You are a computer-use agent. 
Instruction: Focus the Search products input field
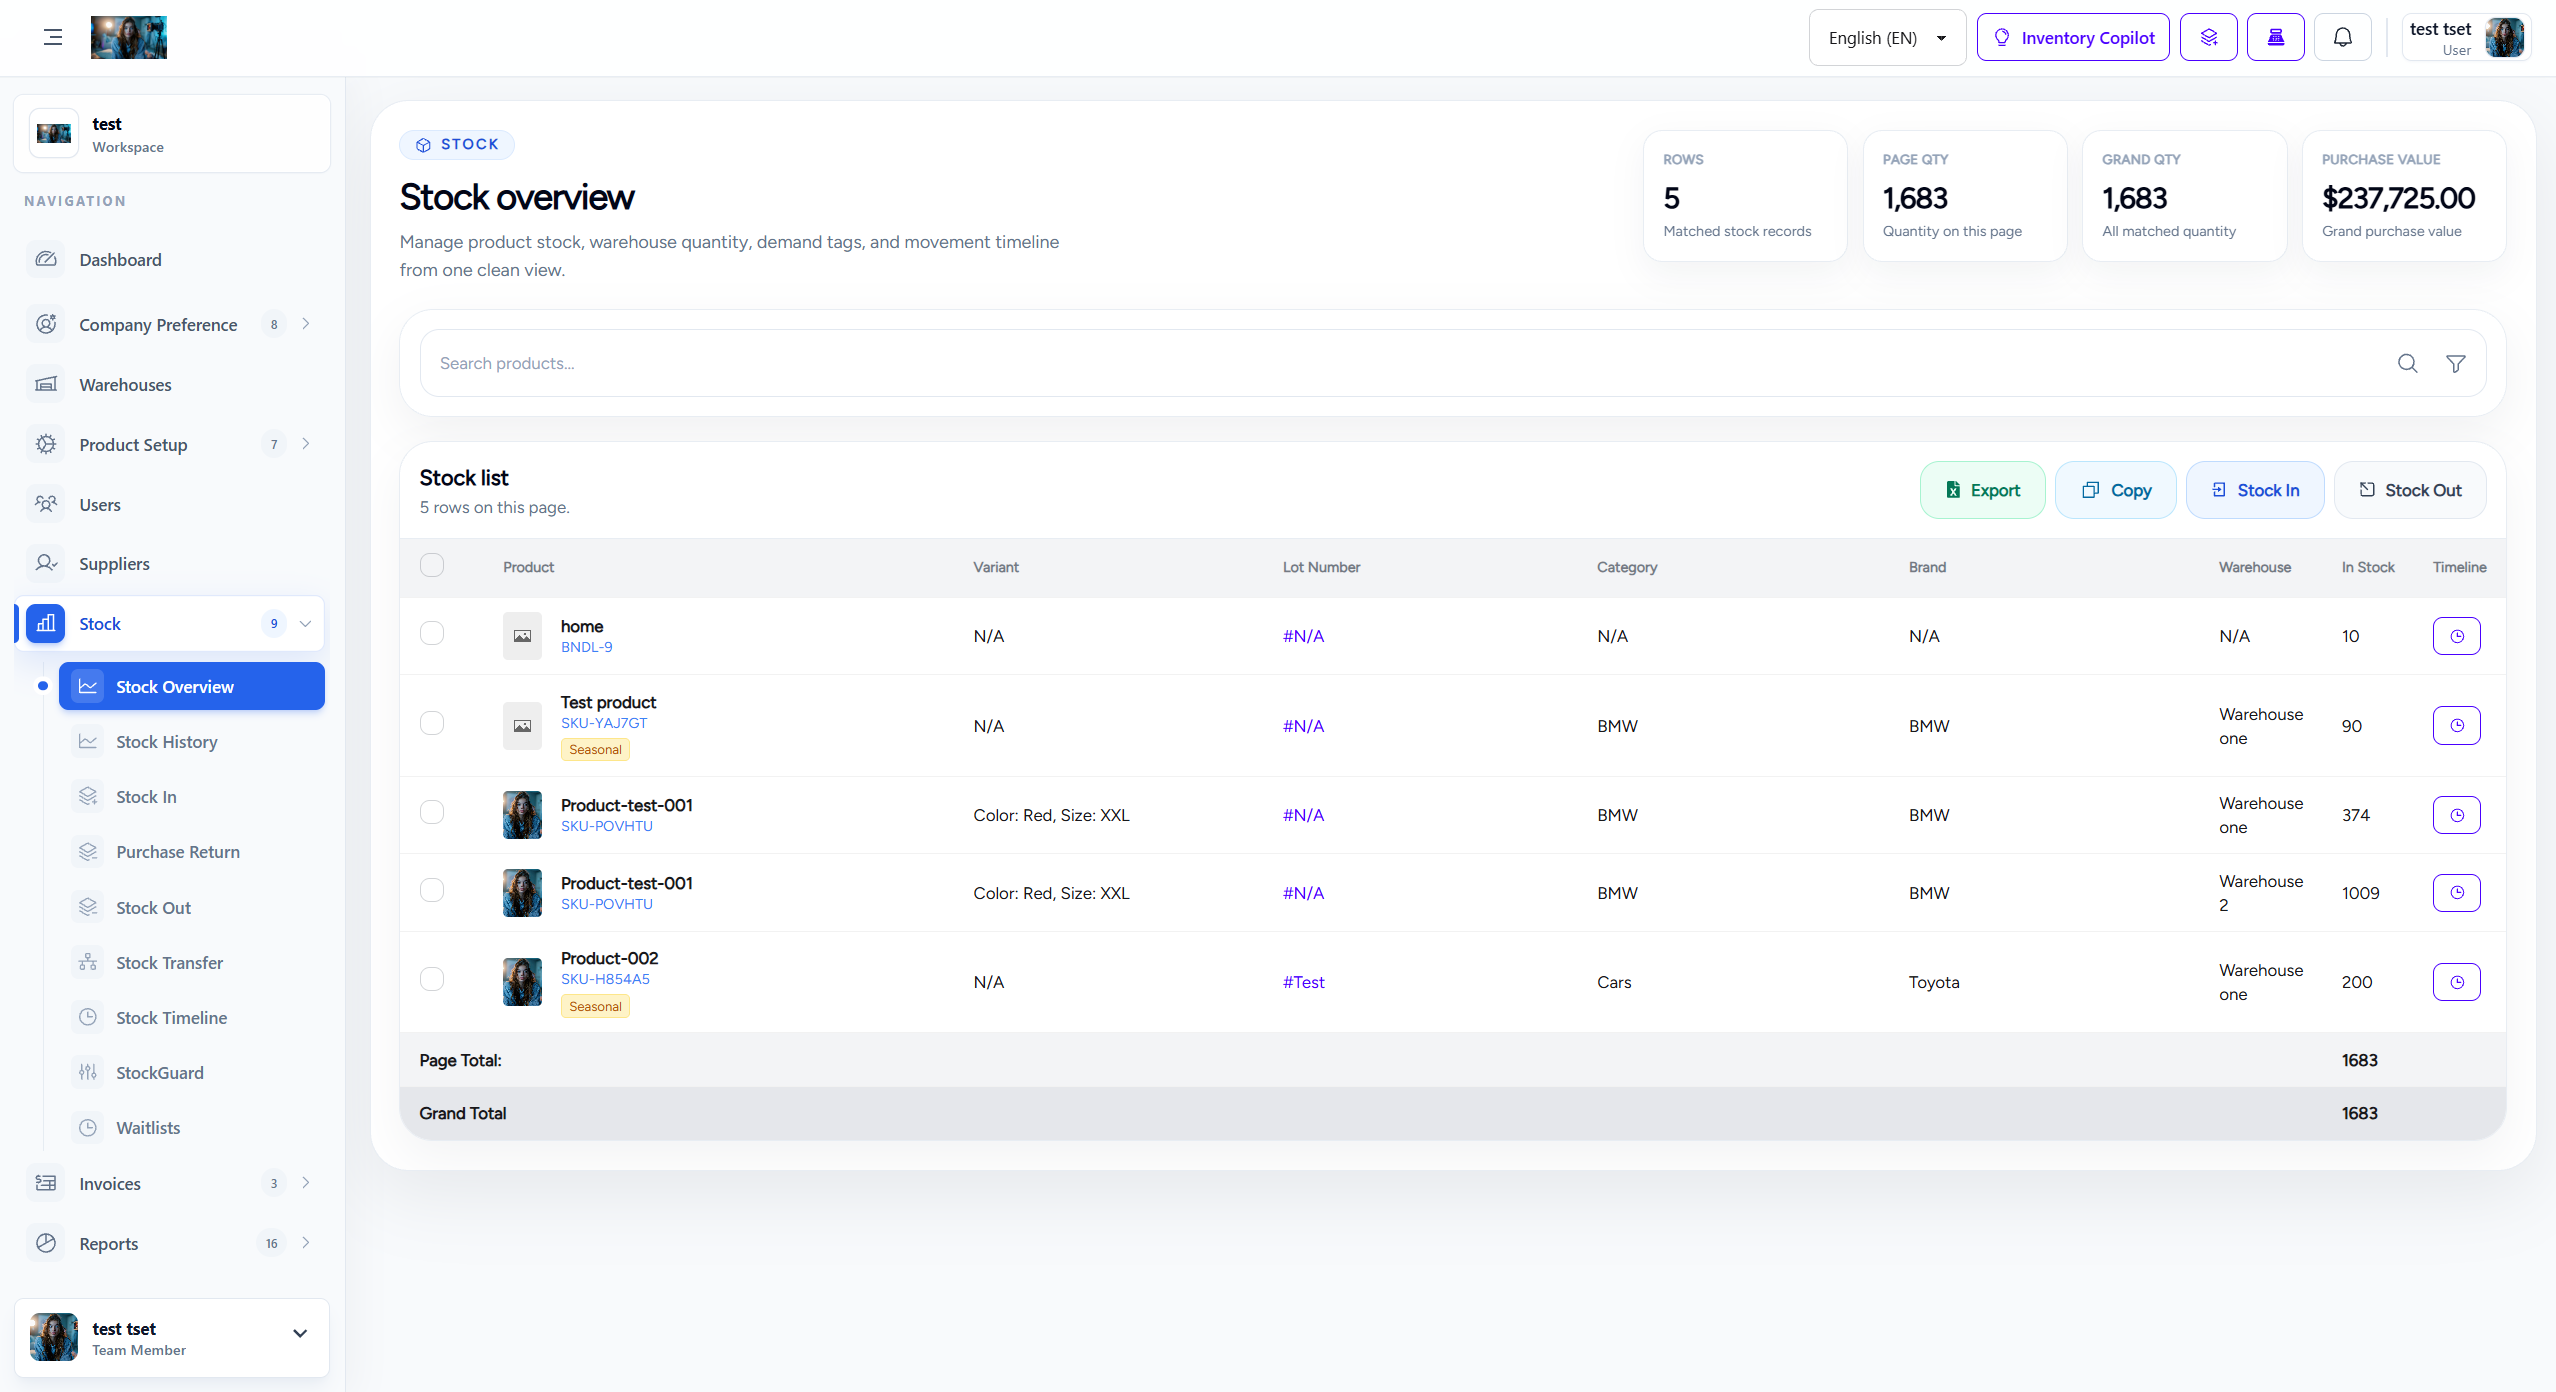(1400, 363)
